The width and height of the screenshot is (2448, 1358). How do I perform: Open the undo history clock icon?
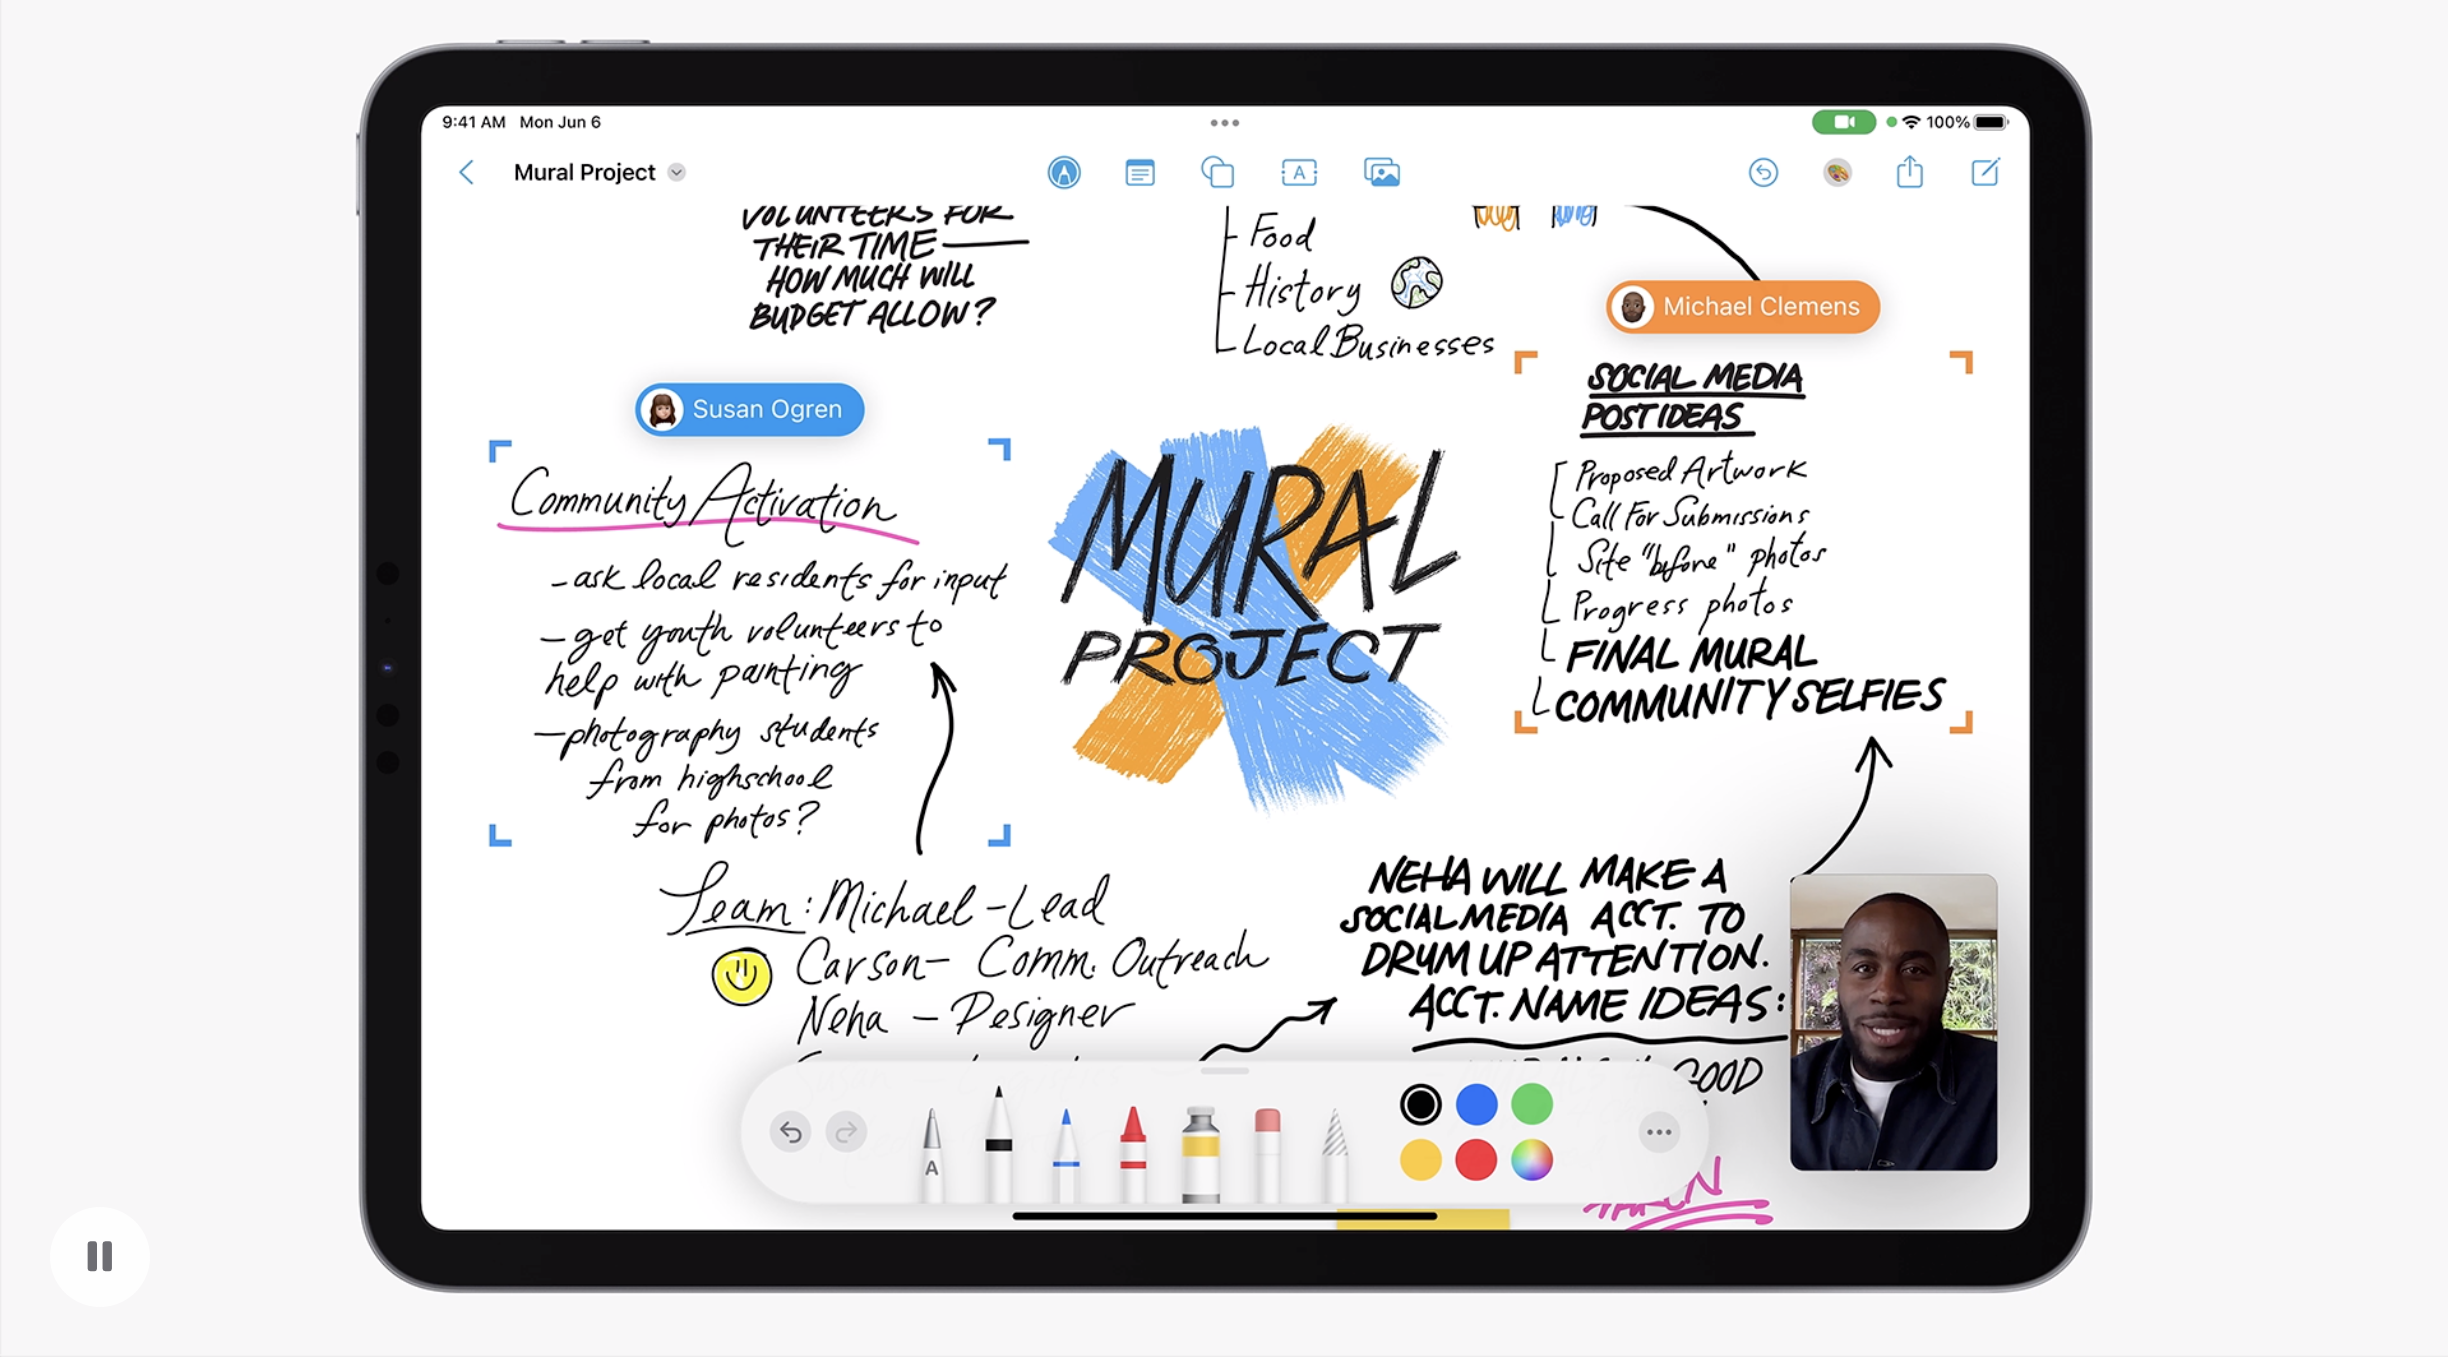pos(1763,173)
